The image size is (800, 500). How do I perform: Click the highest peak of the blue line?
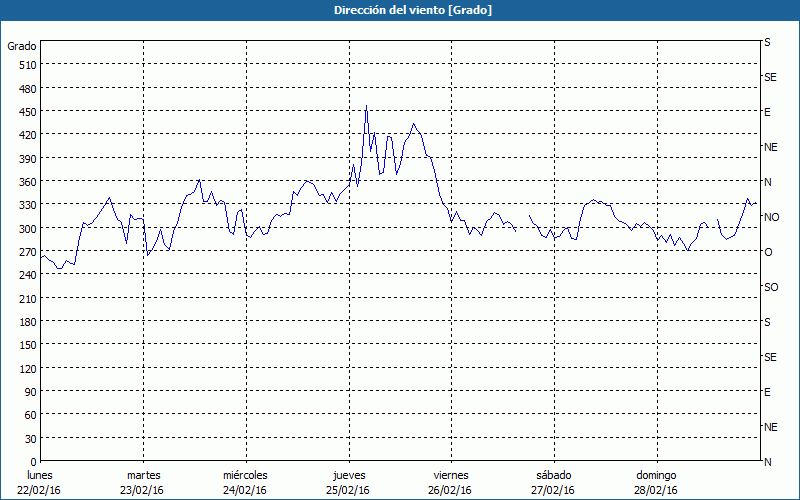pos(366,106)
